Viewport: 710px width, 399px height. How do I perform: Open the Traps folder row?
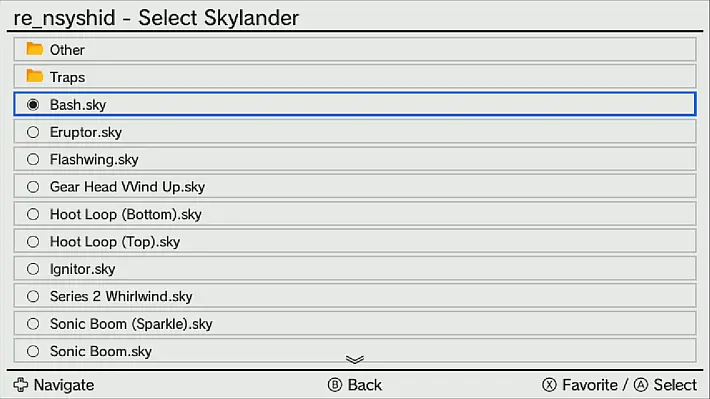click(x=355, y=77)
